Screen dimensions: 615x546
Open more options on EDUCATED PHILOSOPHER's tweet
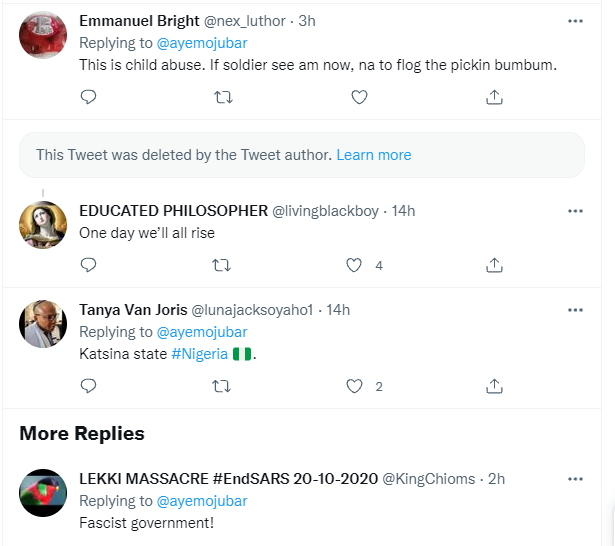pyautogui.click(x=575, y=211)
